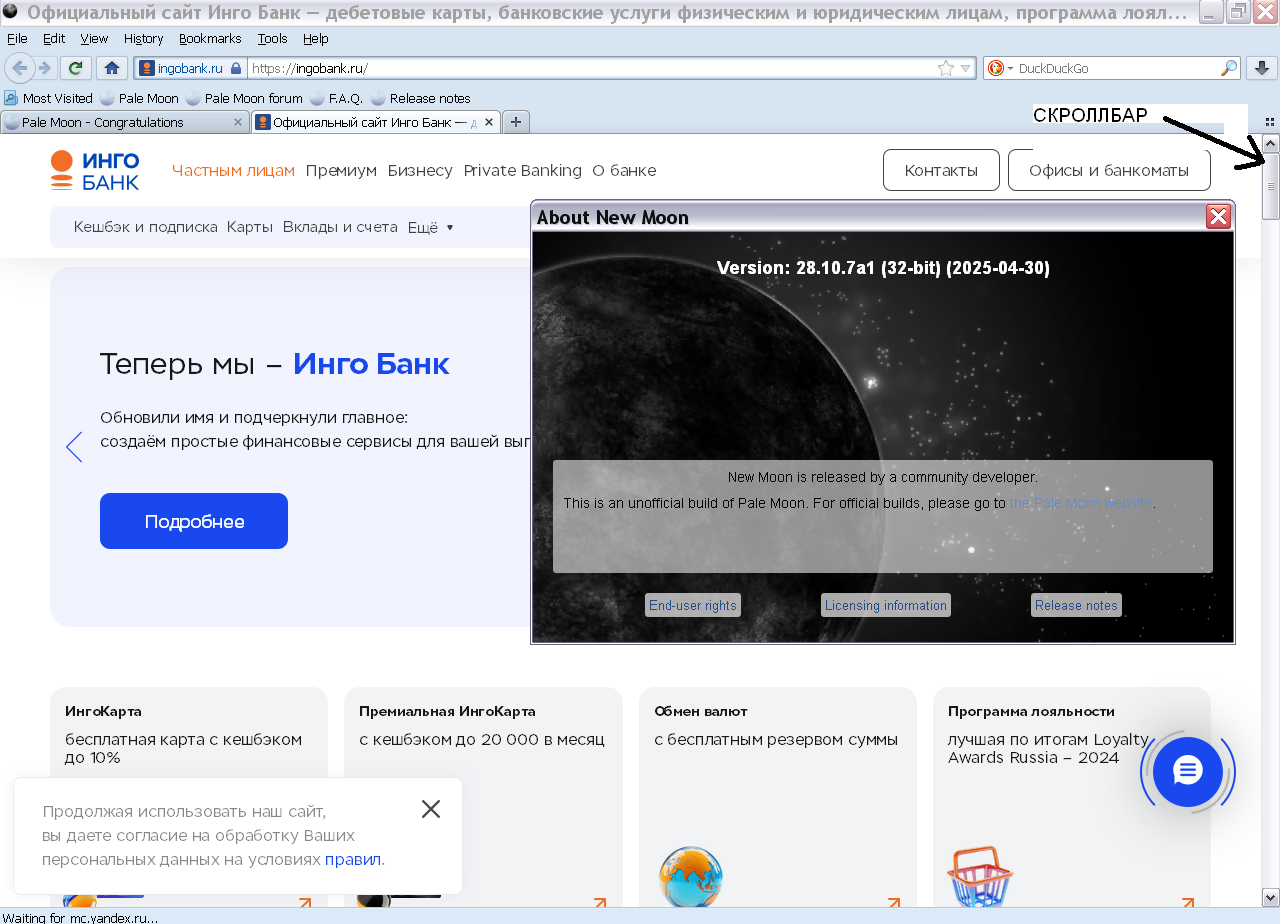Click Release notes in About dialog
Viewport: 1280px width, 924px height.
pos(1076,605)
